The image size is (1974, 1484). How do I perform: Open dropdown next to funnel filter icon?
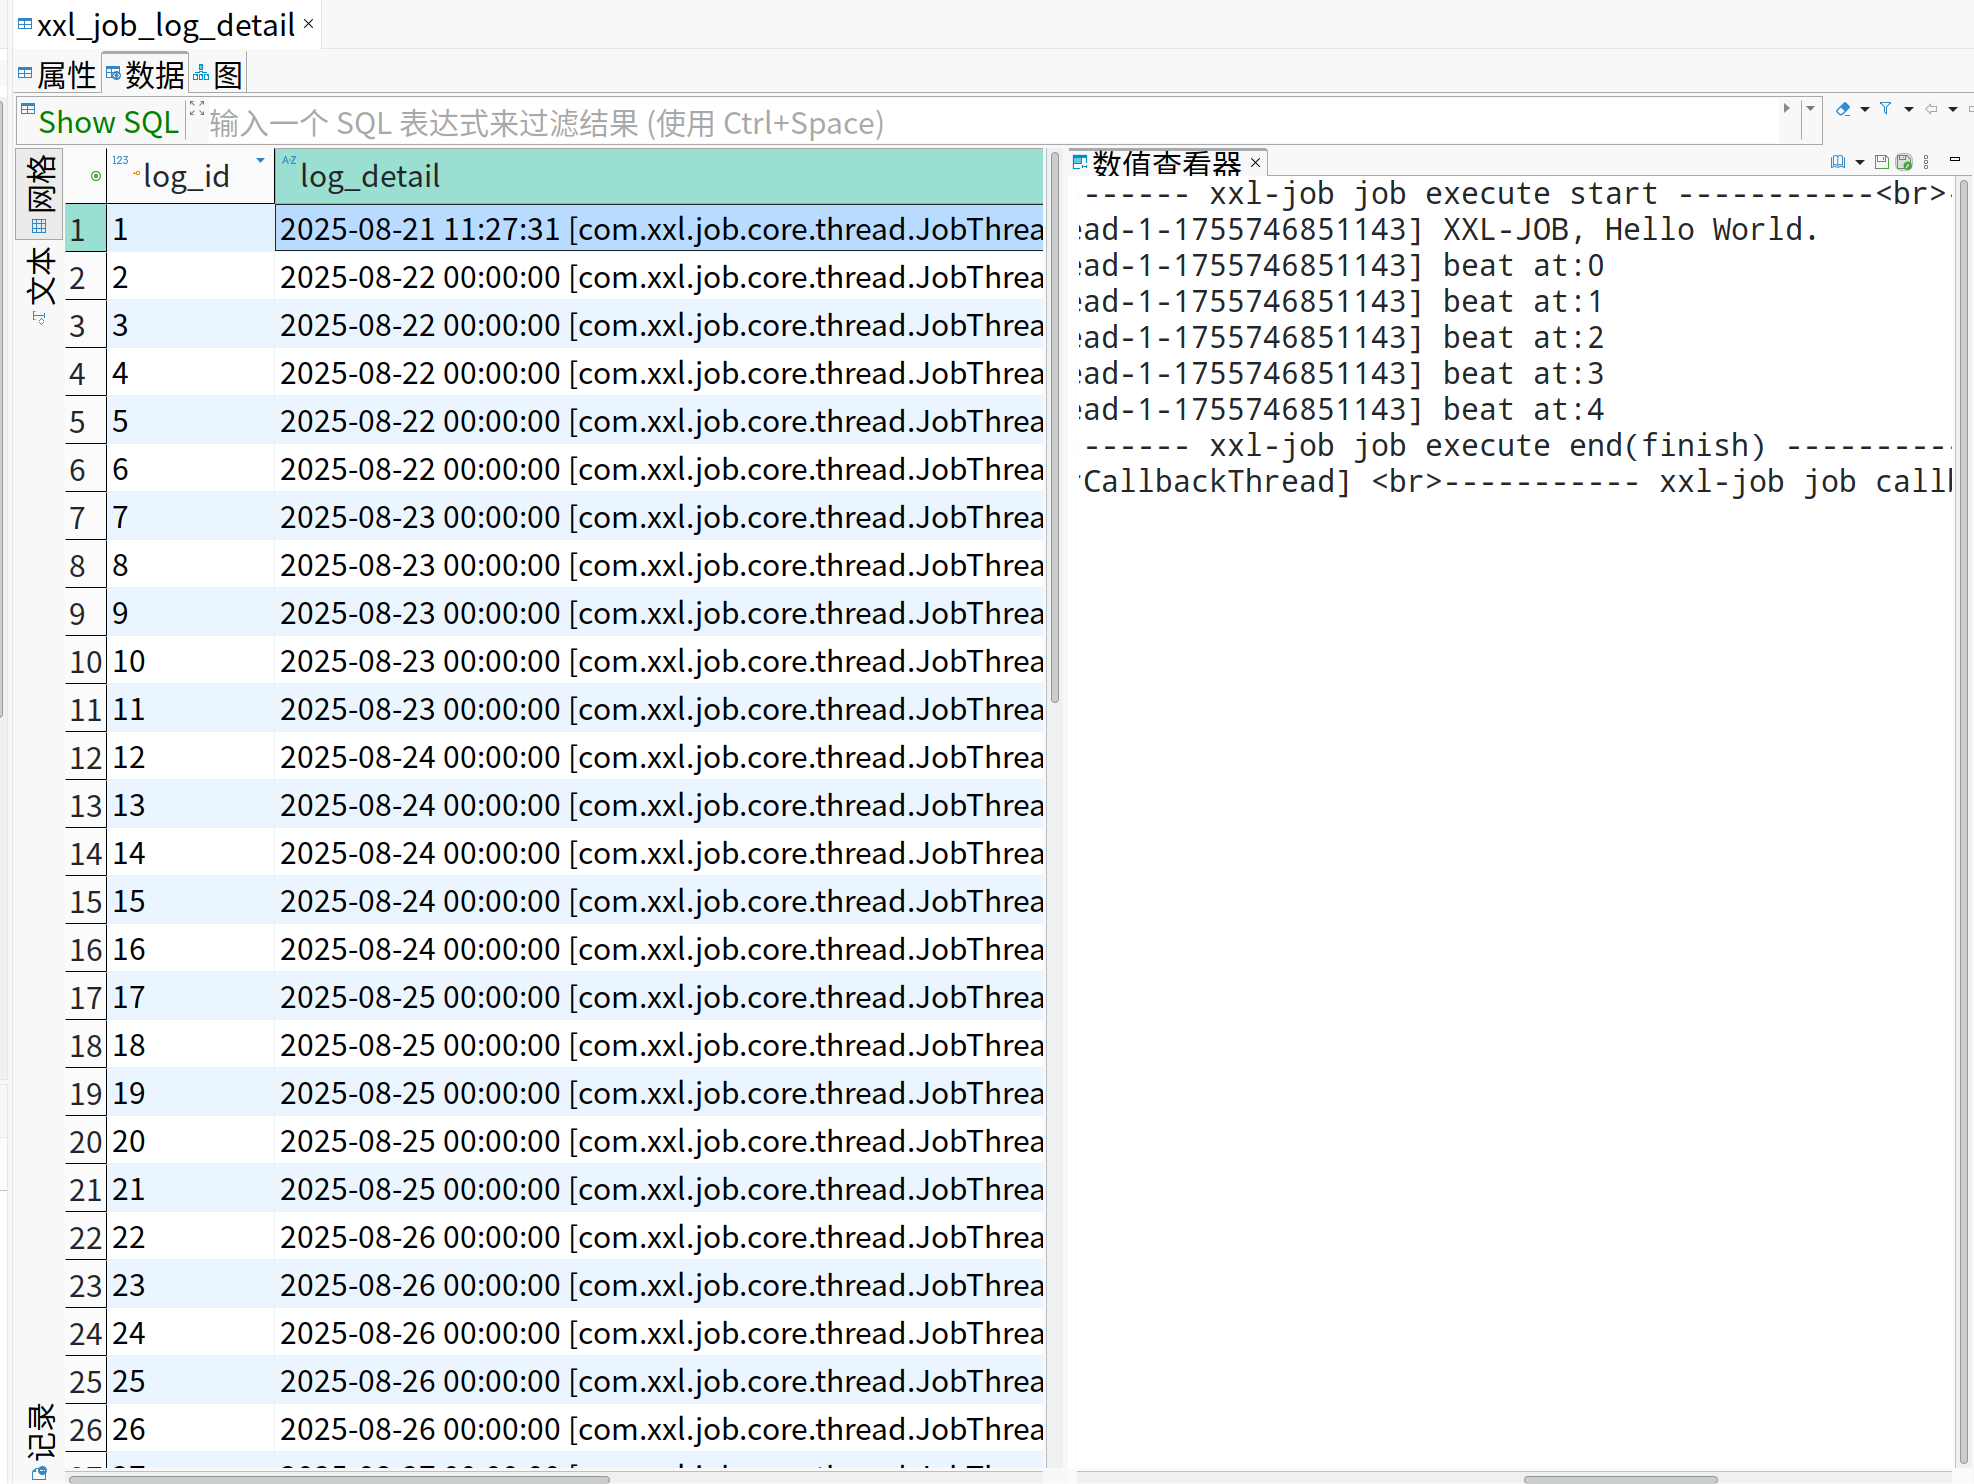(x=1908, y=109)
